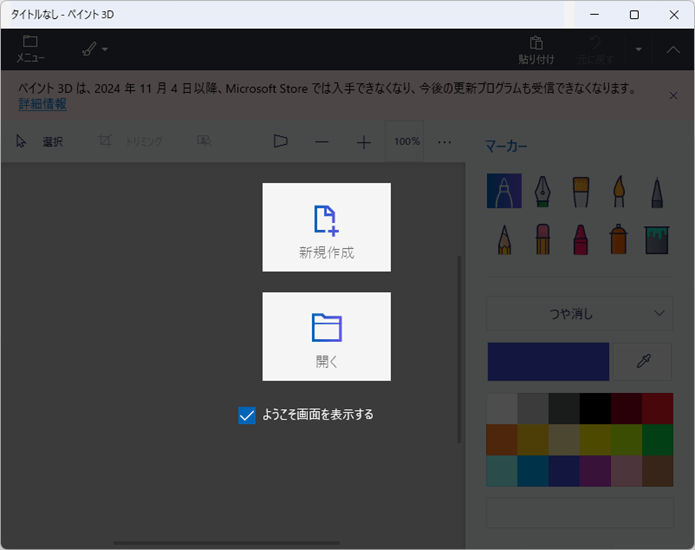This screenshot has width=695, height=550.
Task: Pick the pink color swatch
Action: click(627, 471)
